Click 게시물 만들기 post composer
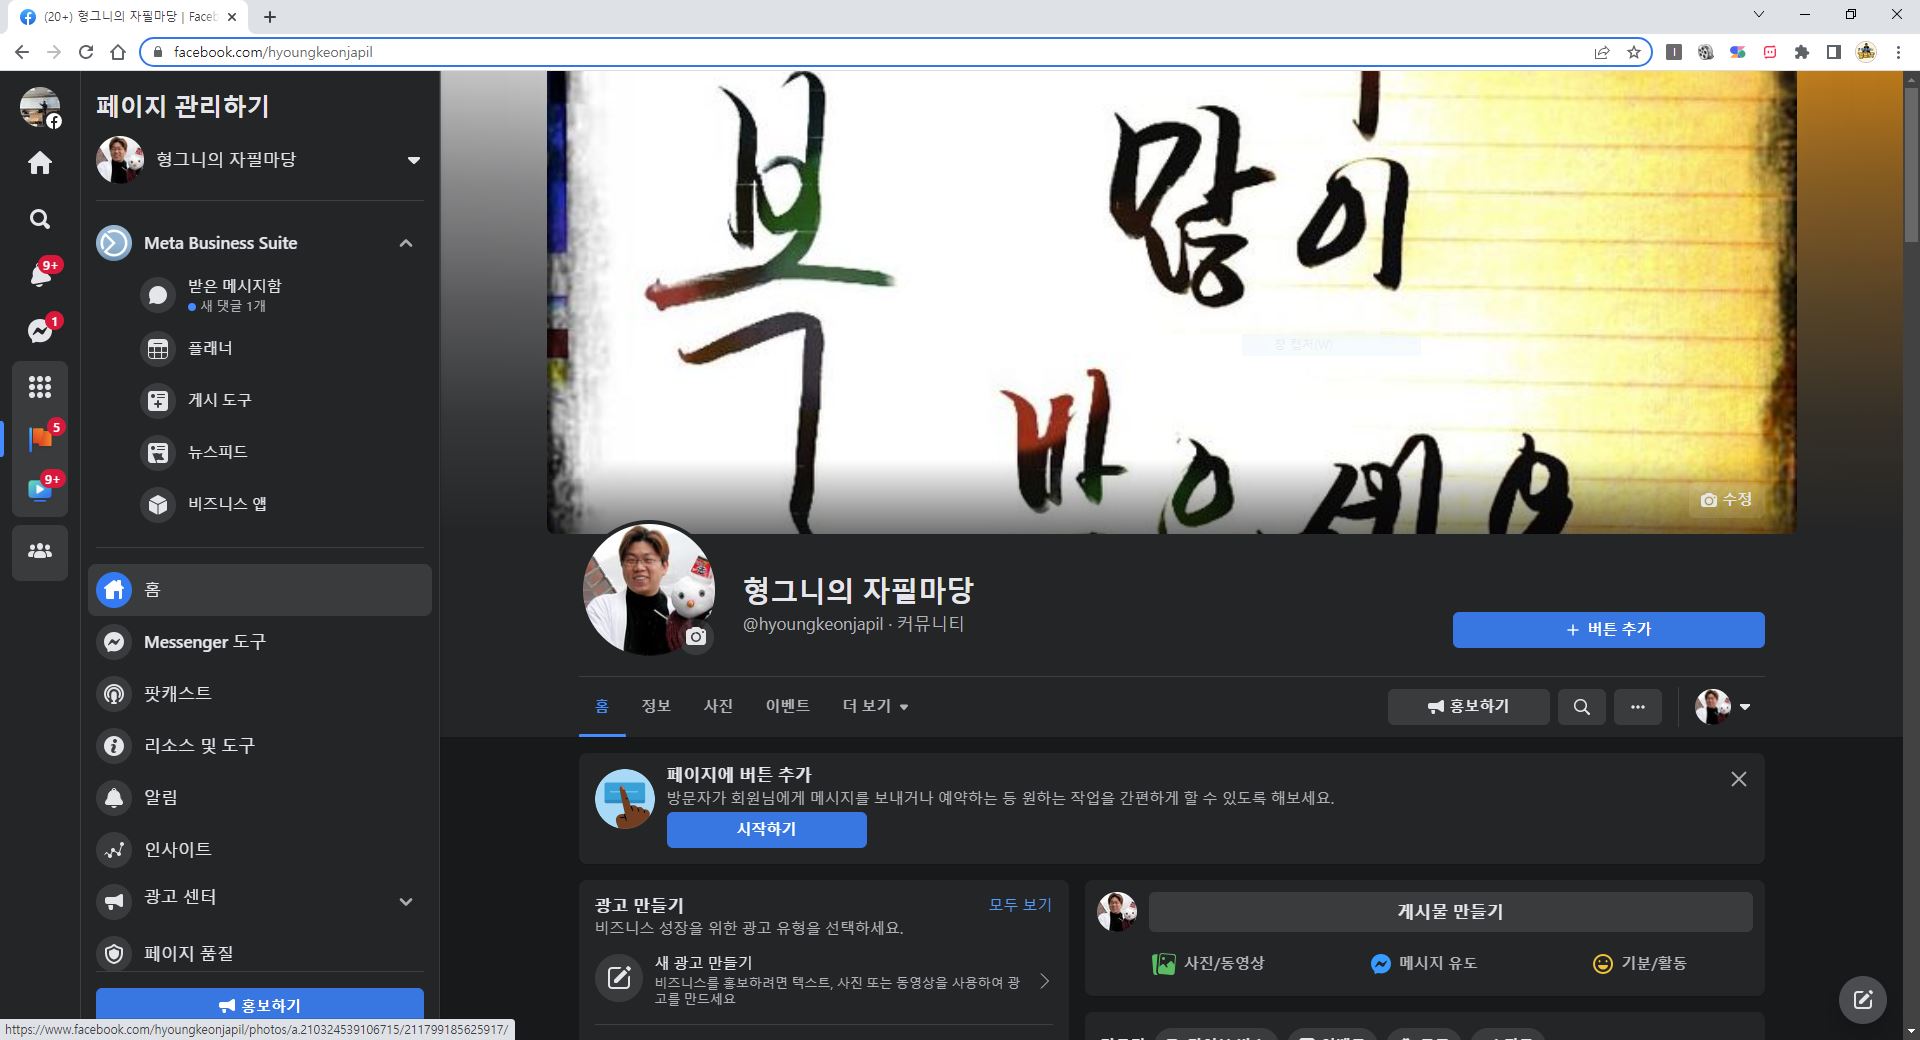This screenshot has height=1040, width=1920. pyautogui.click(x=1450, y=912)
